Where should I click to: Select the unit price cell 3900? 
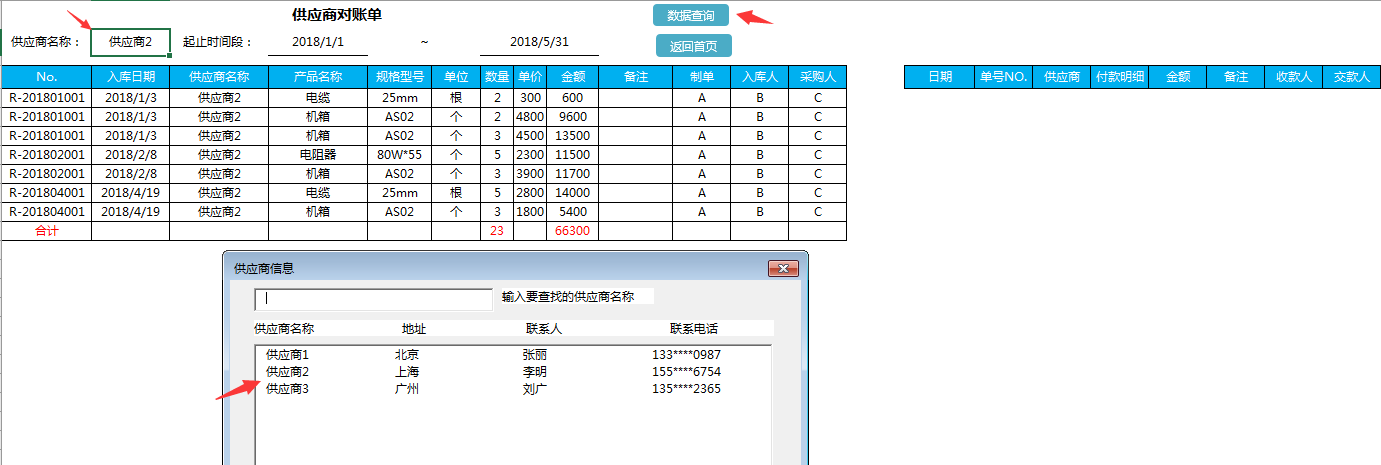click(x=530, y=174)
